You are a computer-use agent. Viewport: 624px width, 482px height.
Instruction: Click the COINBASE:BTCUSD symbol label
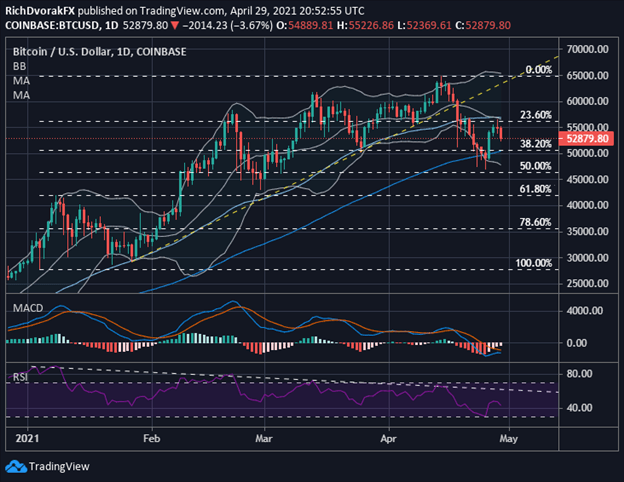point(52,25)
